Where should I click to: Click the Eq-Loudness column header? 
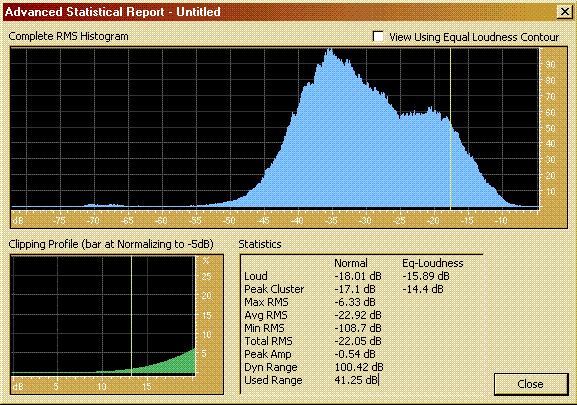433,263
